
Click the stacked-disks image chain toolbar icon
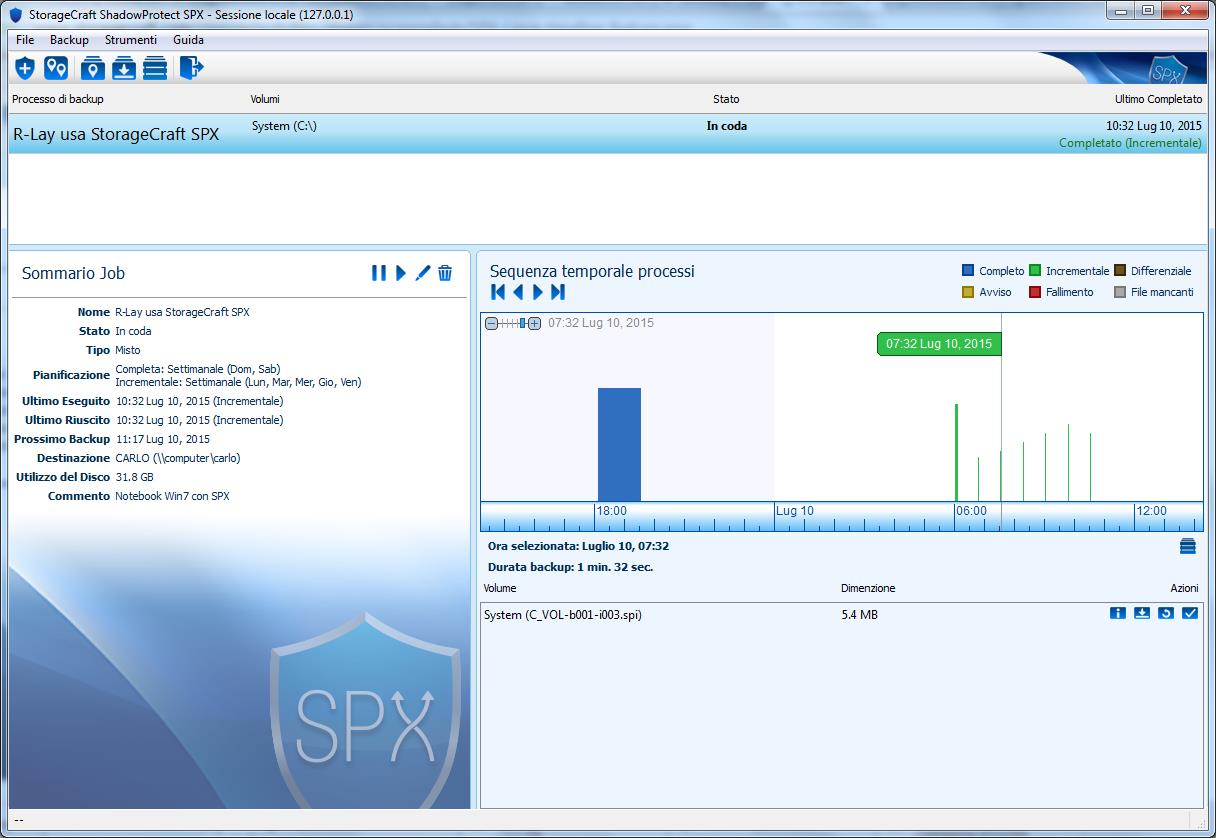[155, 68]
